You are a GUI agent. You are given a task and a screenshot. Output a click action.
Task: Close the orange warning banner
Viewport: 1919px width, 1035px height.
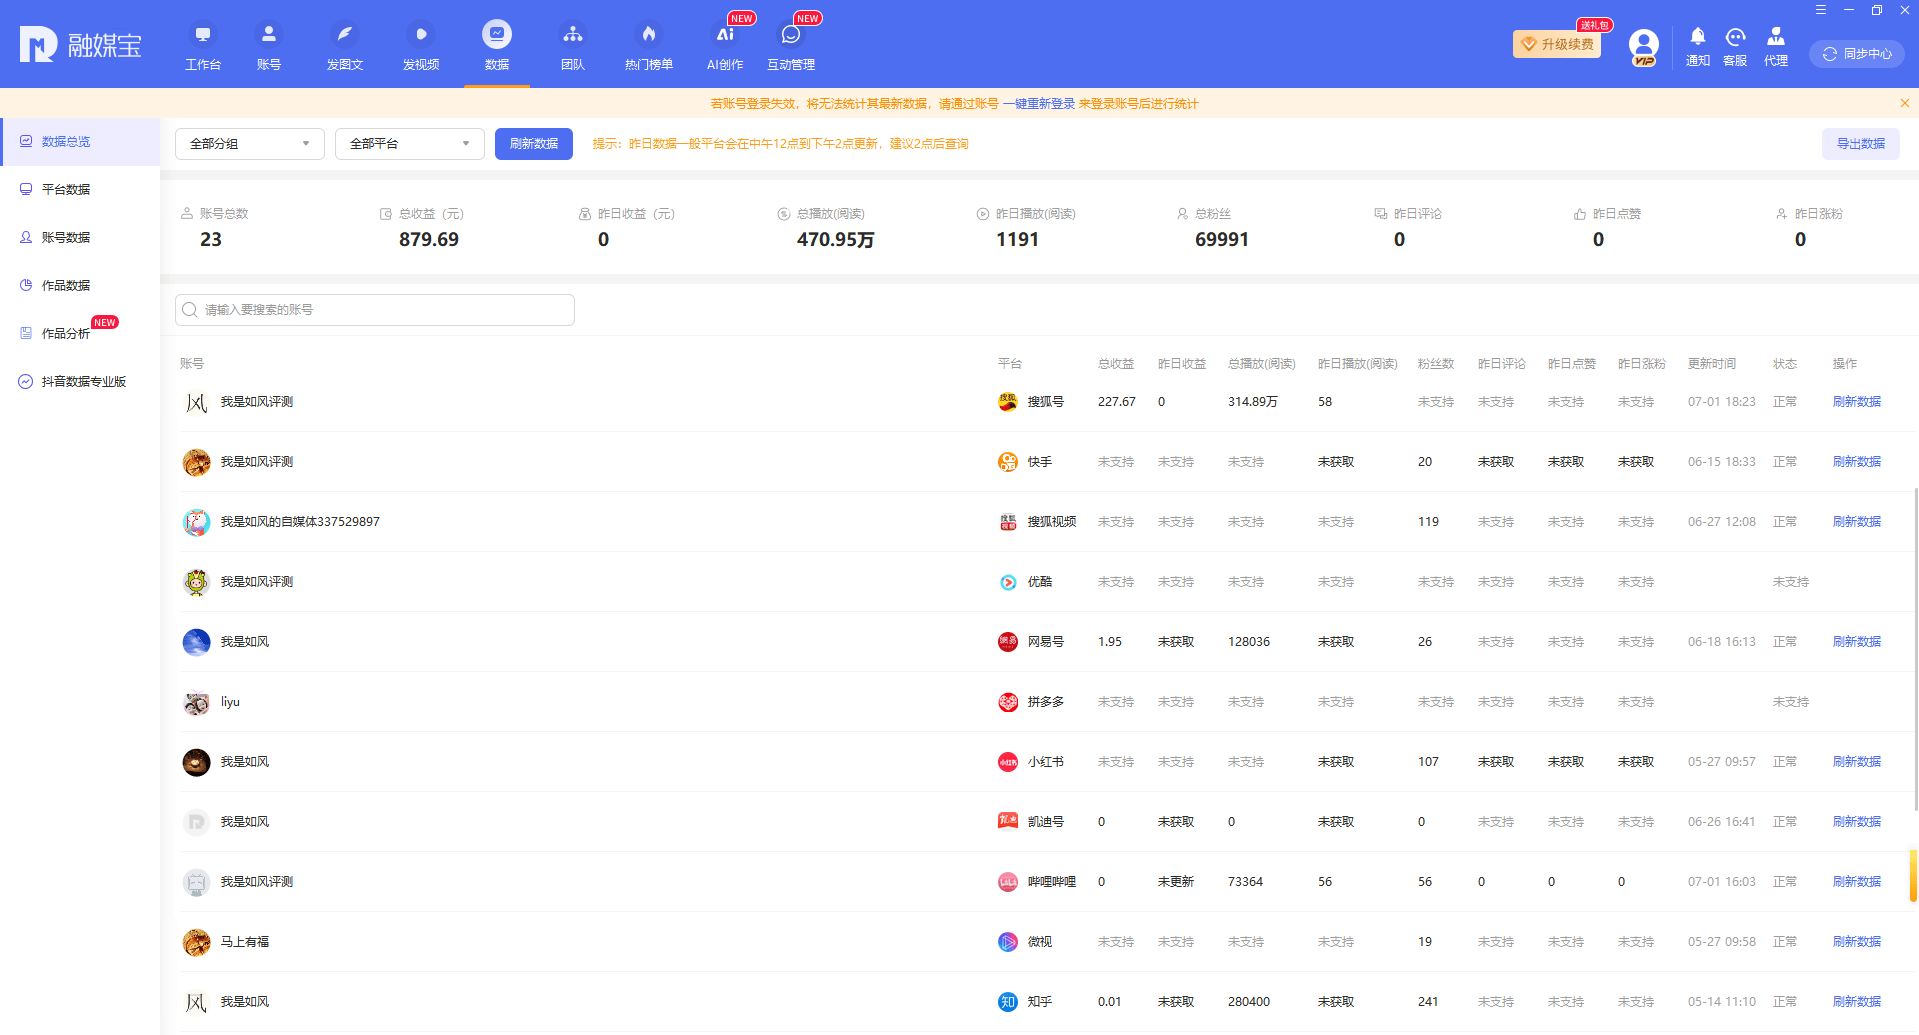pos(1905,103)
